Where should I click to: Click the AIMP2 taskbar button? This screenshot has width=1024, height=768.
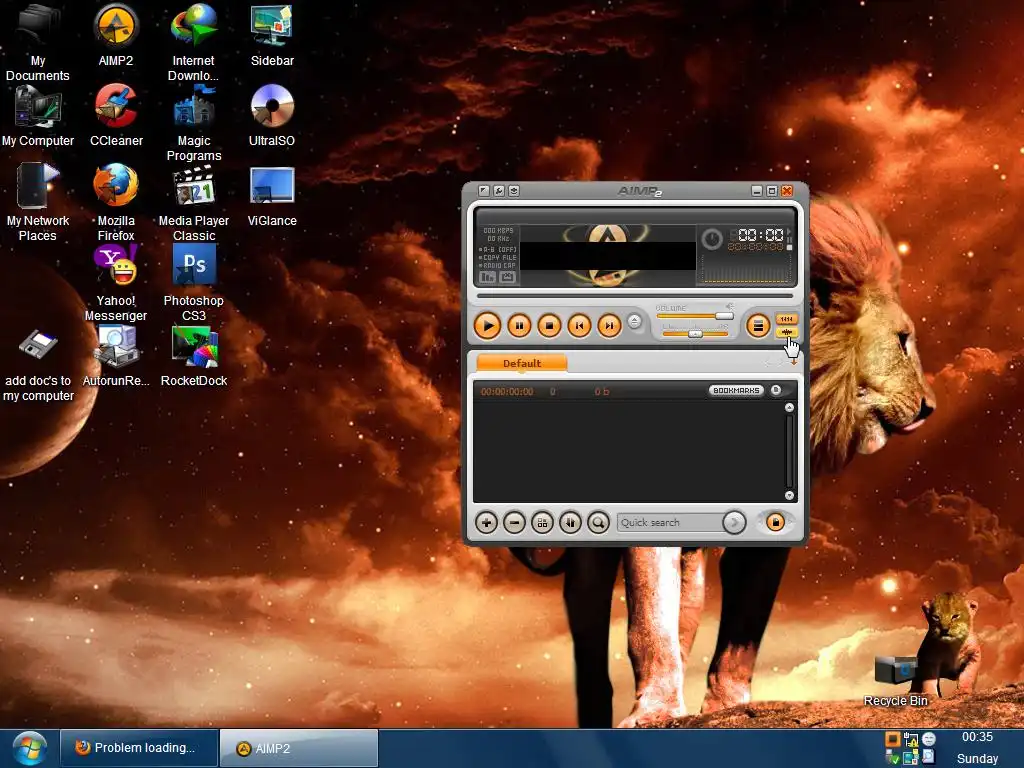coord(299,748)
